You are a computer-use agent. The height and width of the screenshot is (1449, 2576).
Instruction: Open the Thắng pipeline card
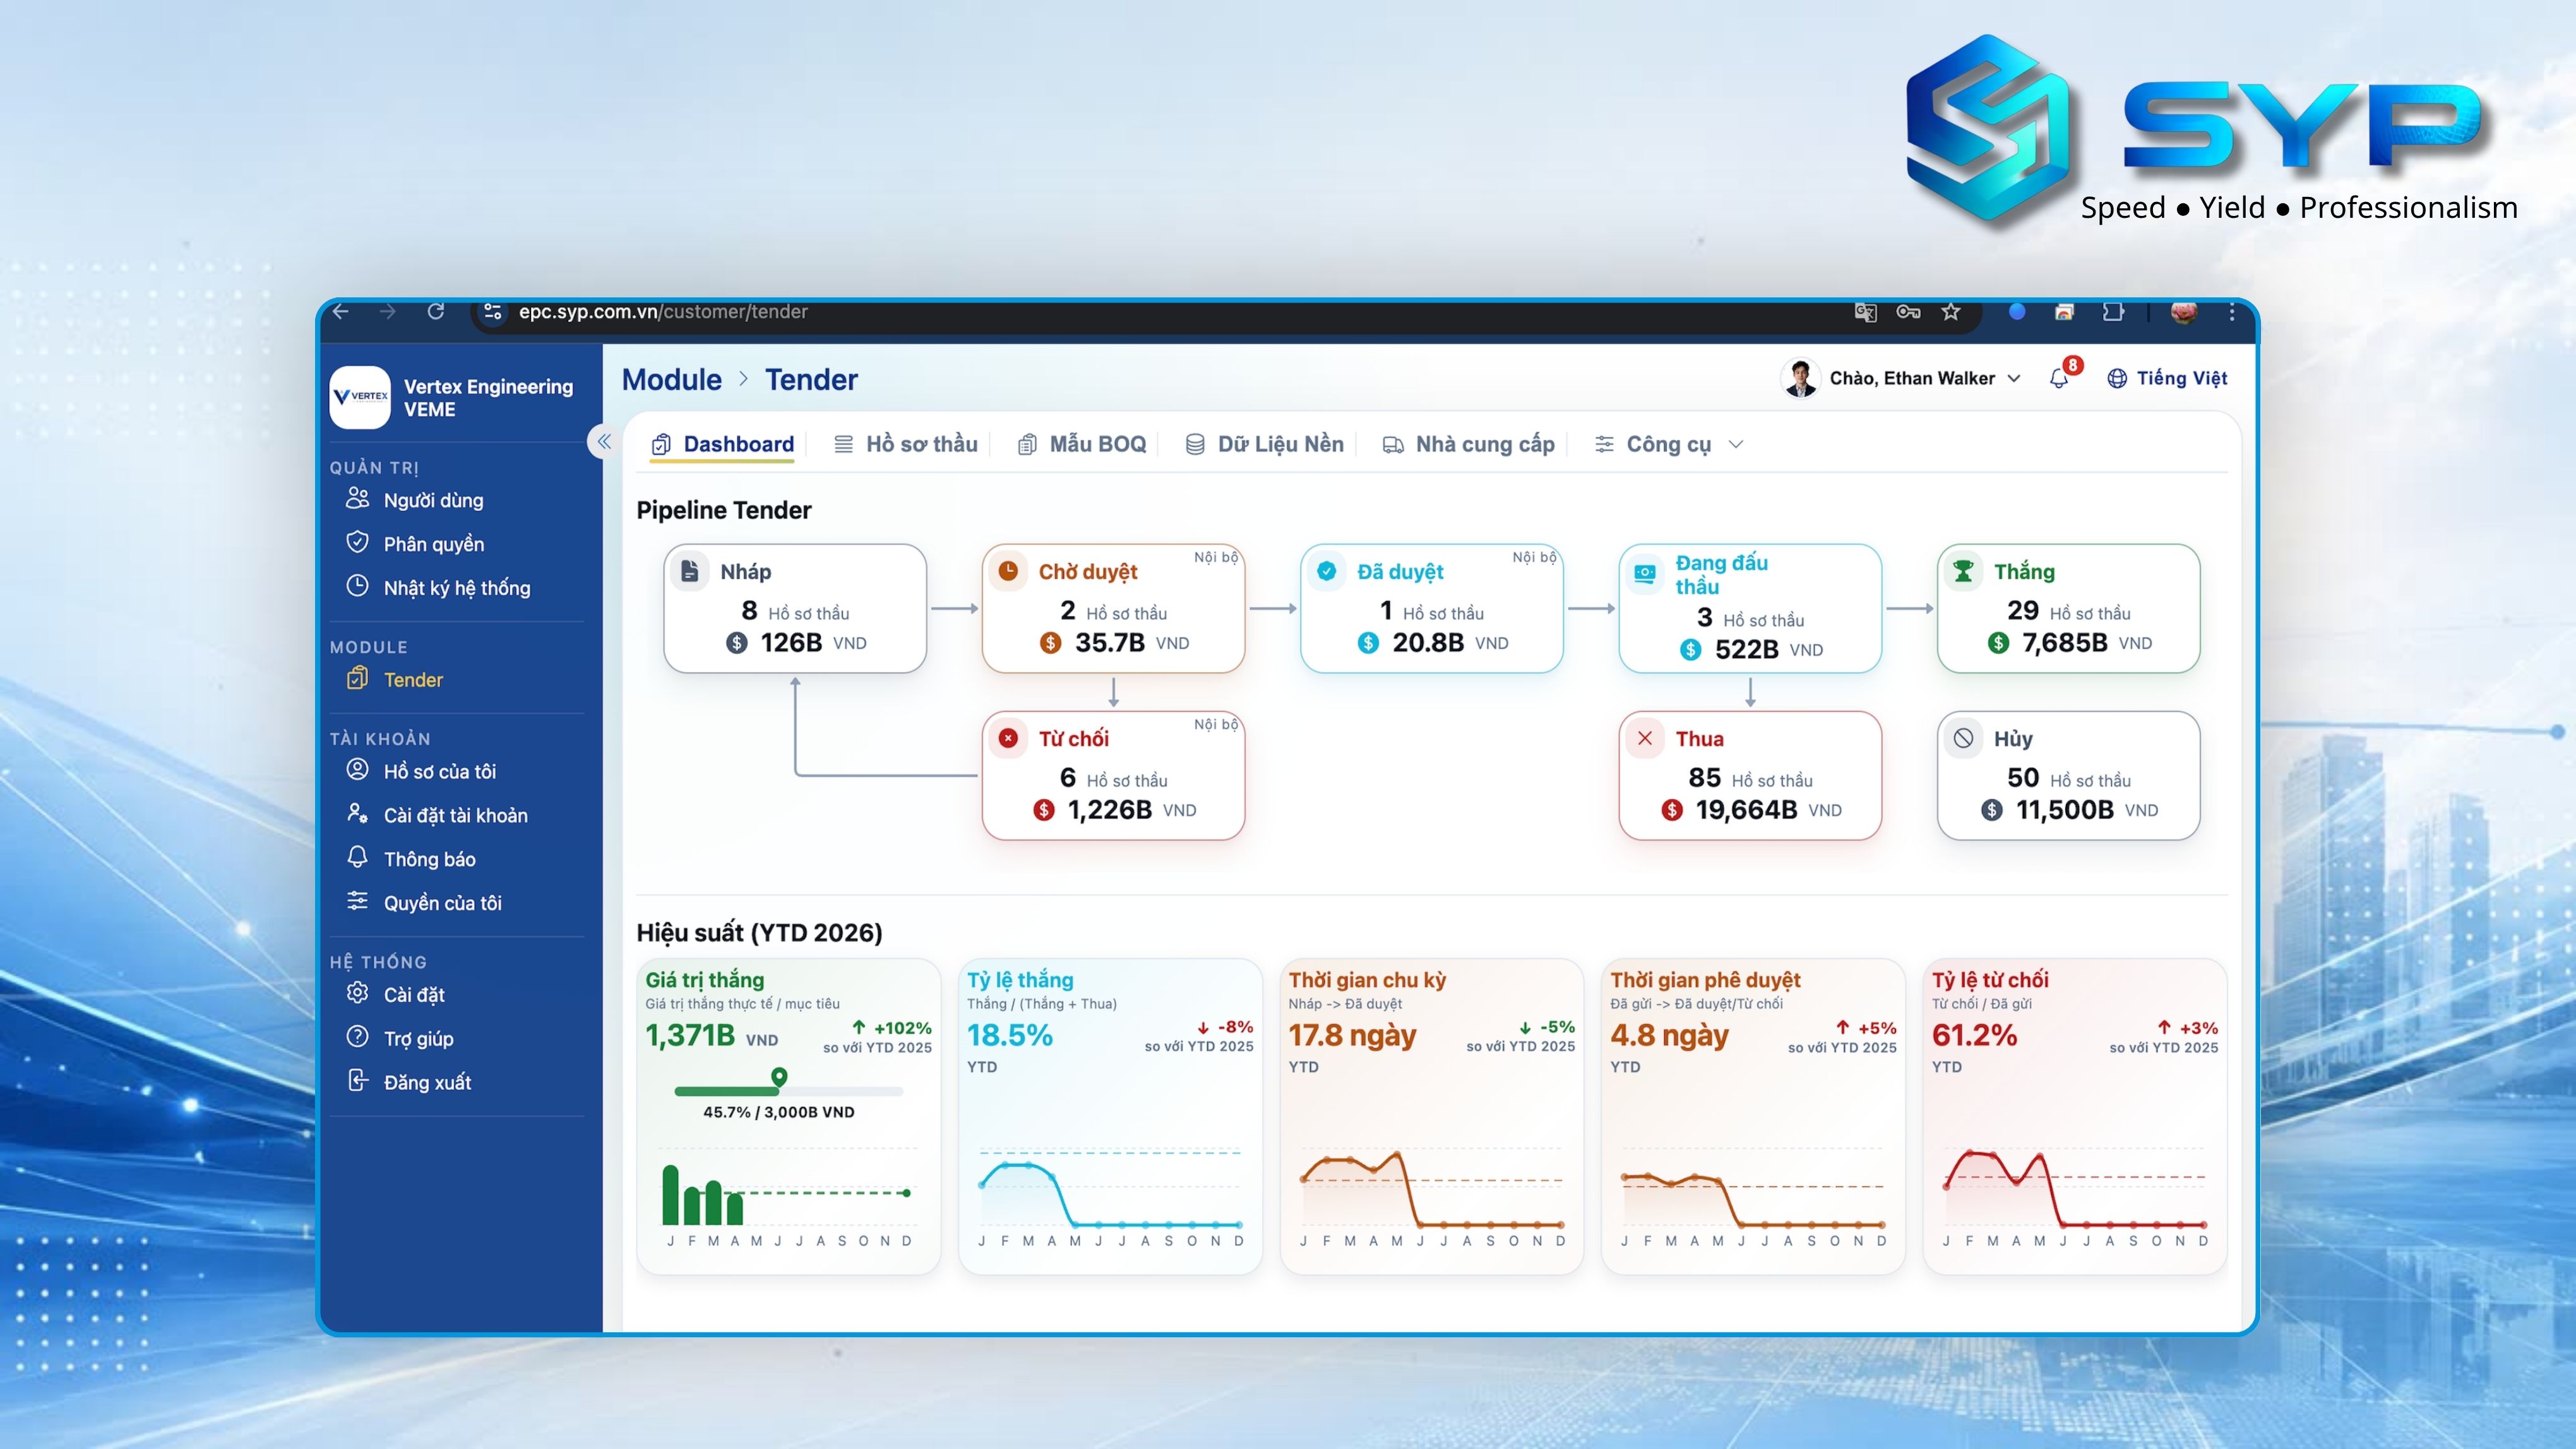(2068, 608)
